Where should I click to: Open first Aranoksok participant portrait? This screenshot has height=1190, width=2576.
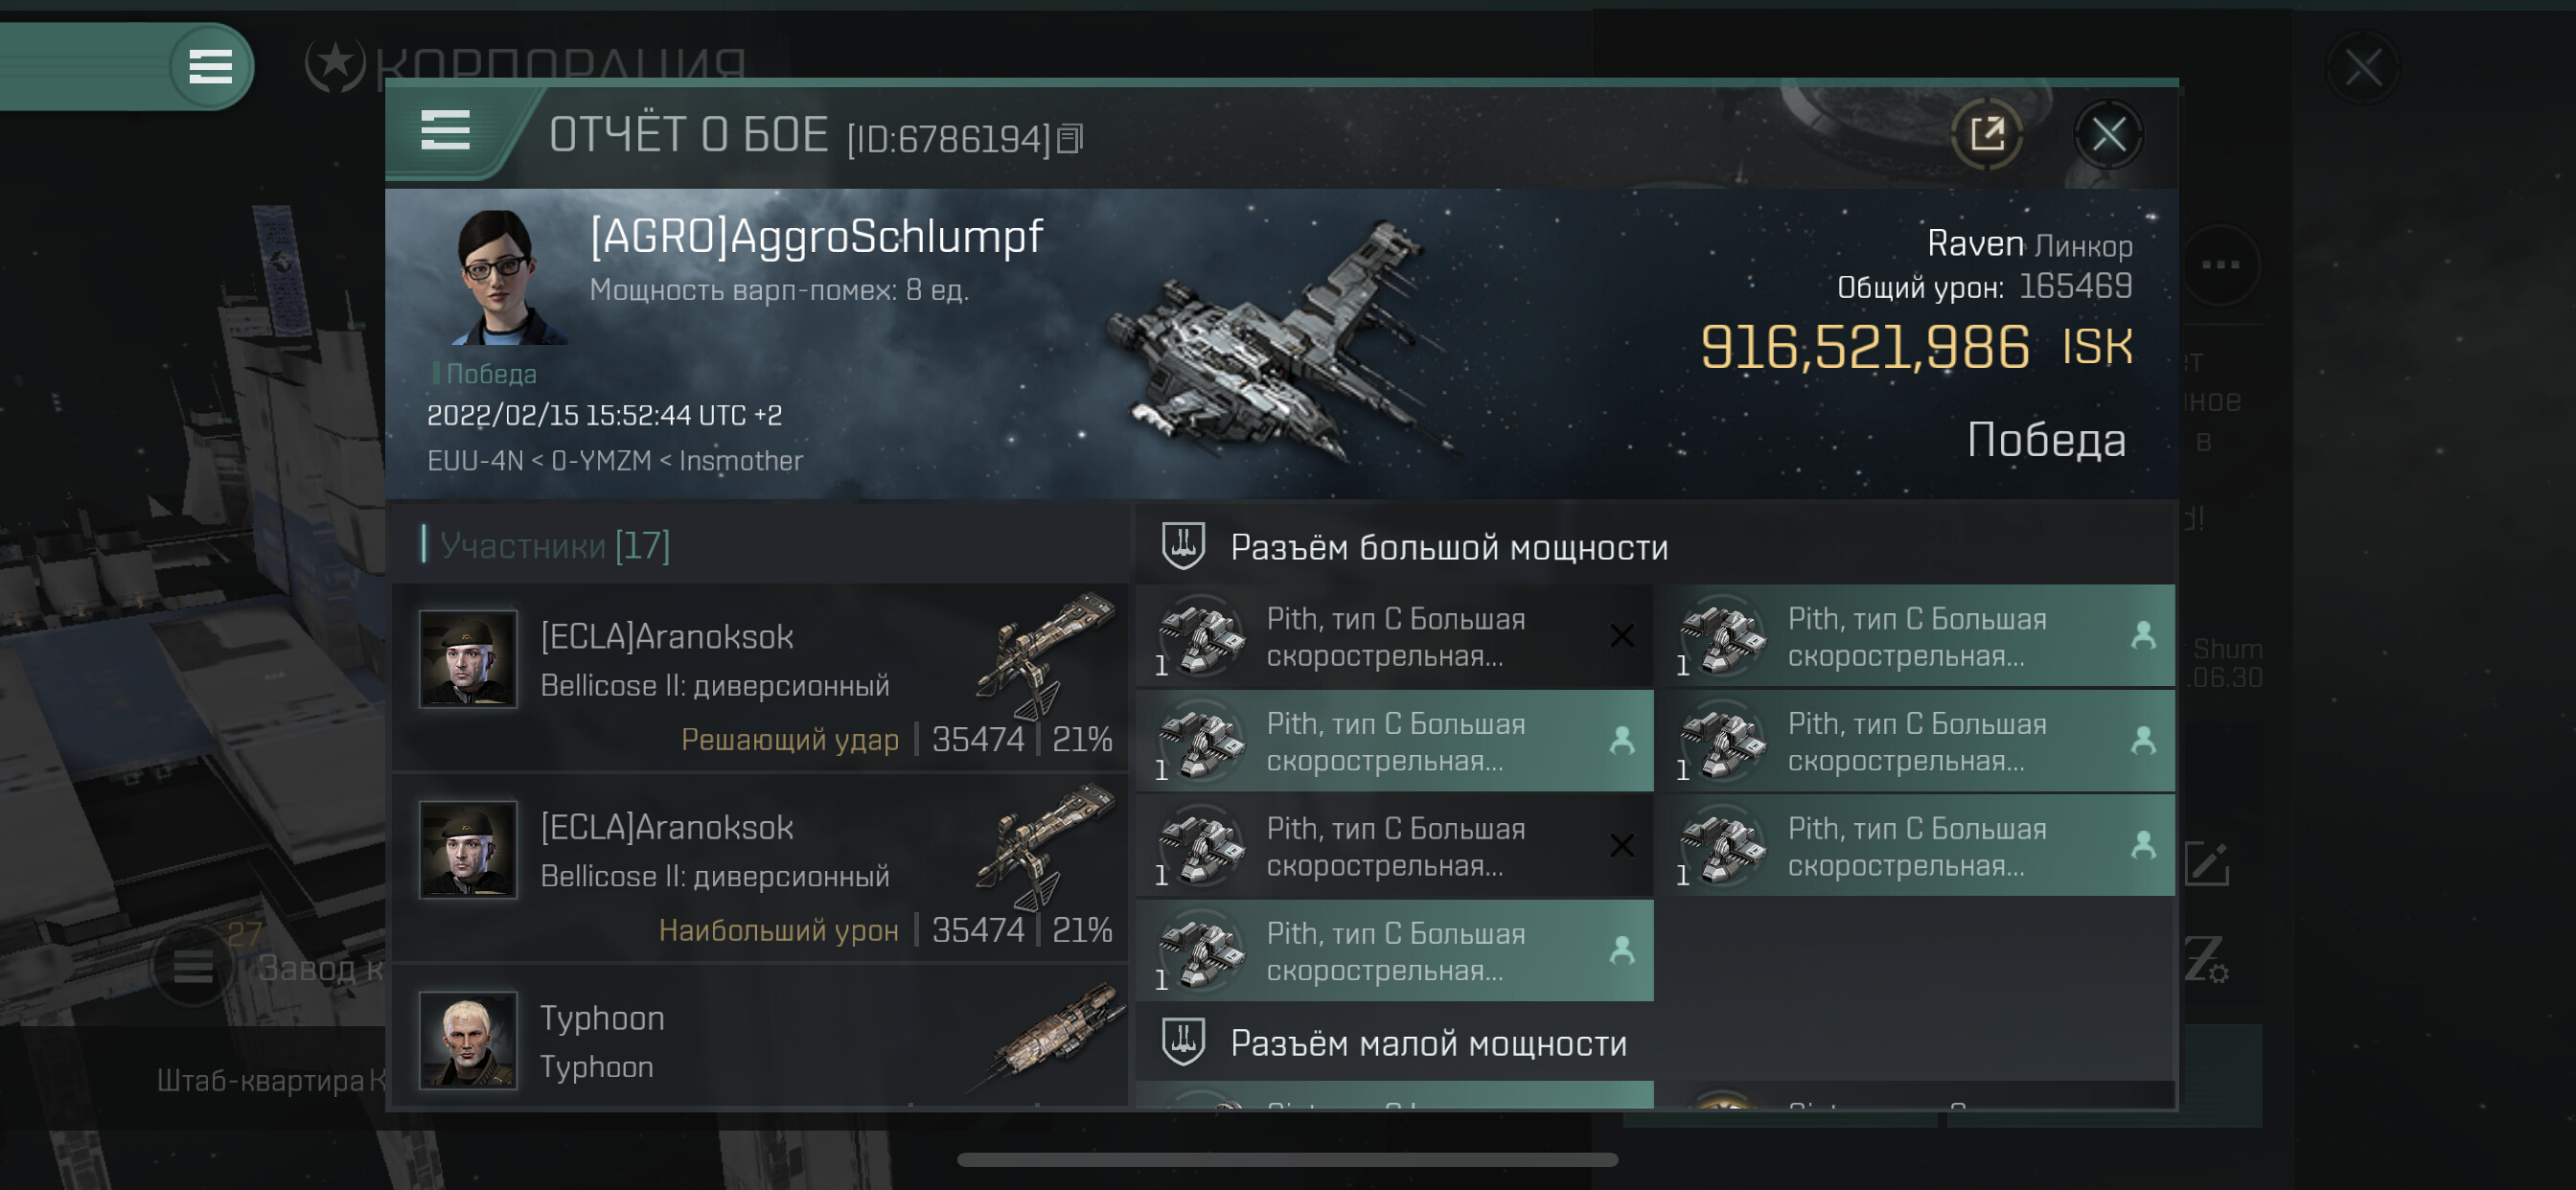point(468,659)
